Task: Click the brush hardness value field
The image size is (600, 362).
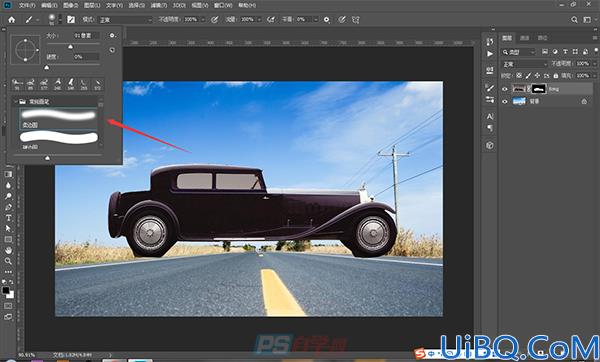Action: click(x=86, y=57)
